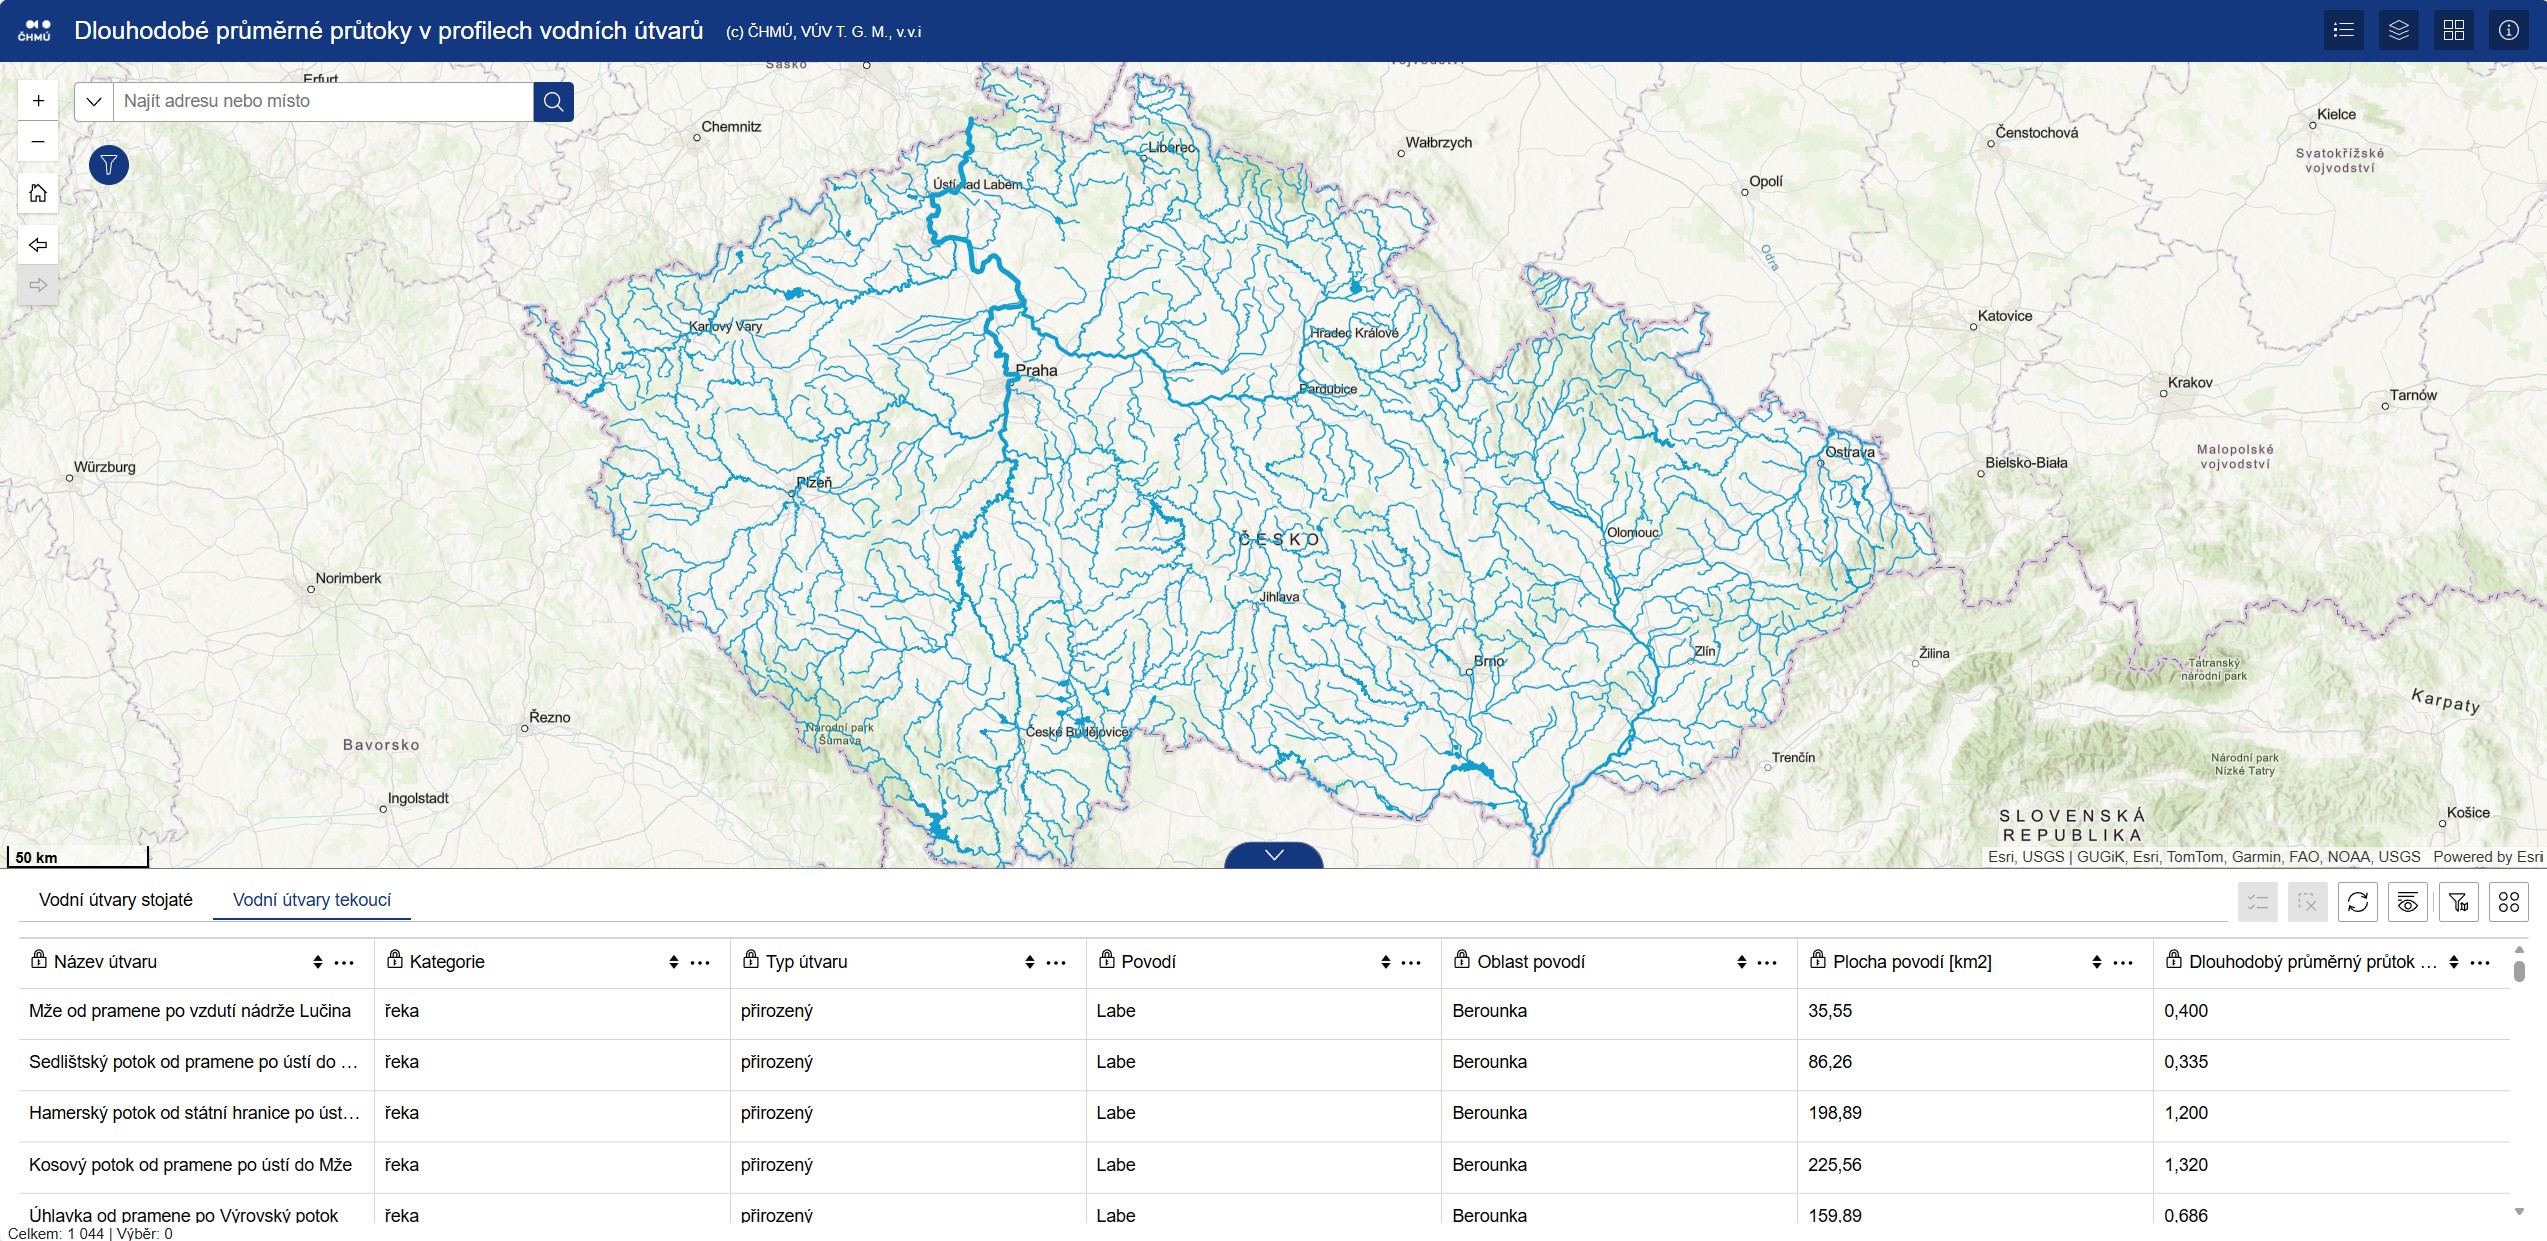Click the home (default extent) icon
Viewport: 2547px width, 1241px height.
(38, 193)
